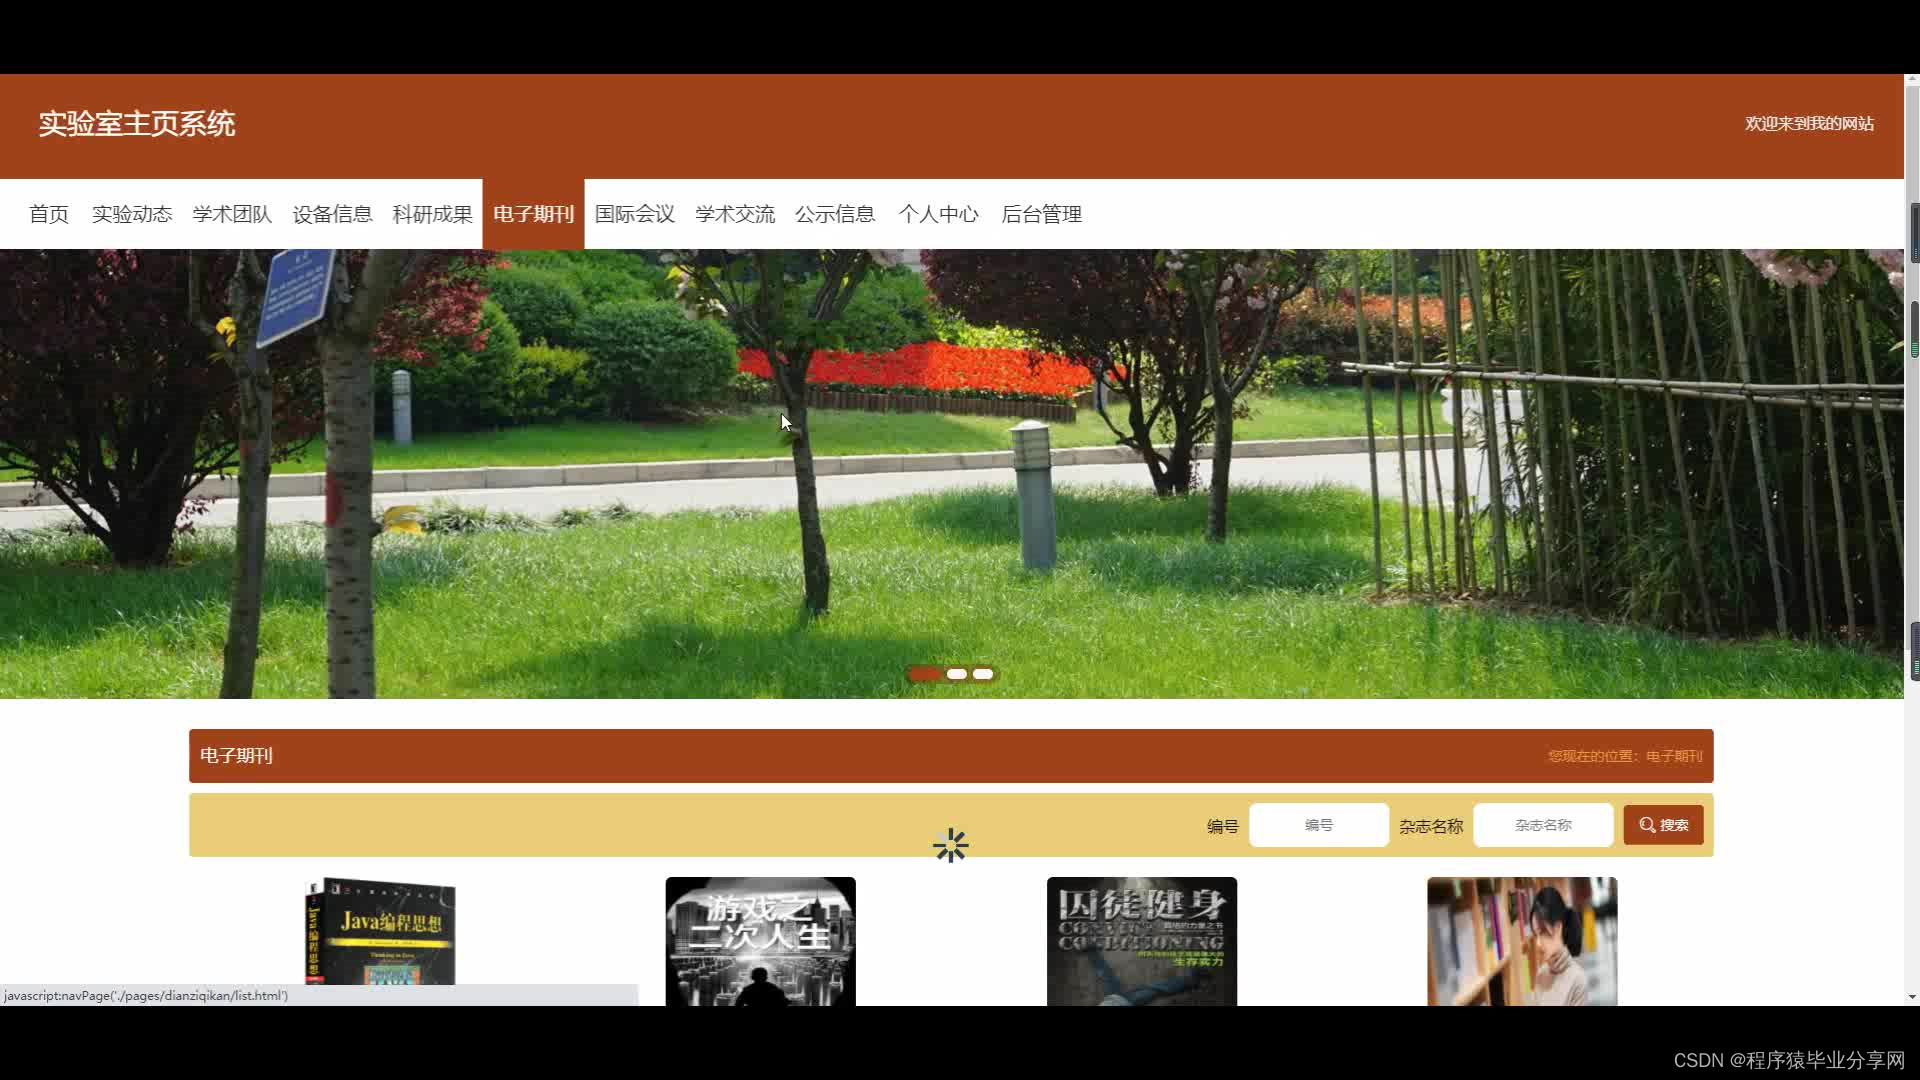This screenshot has height=1080, width=1920.
Task: Select the third carousel indicator dot
Action: pyautogui.click(x=983, y=674)
